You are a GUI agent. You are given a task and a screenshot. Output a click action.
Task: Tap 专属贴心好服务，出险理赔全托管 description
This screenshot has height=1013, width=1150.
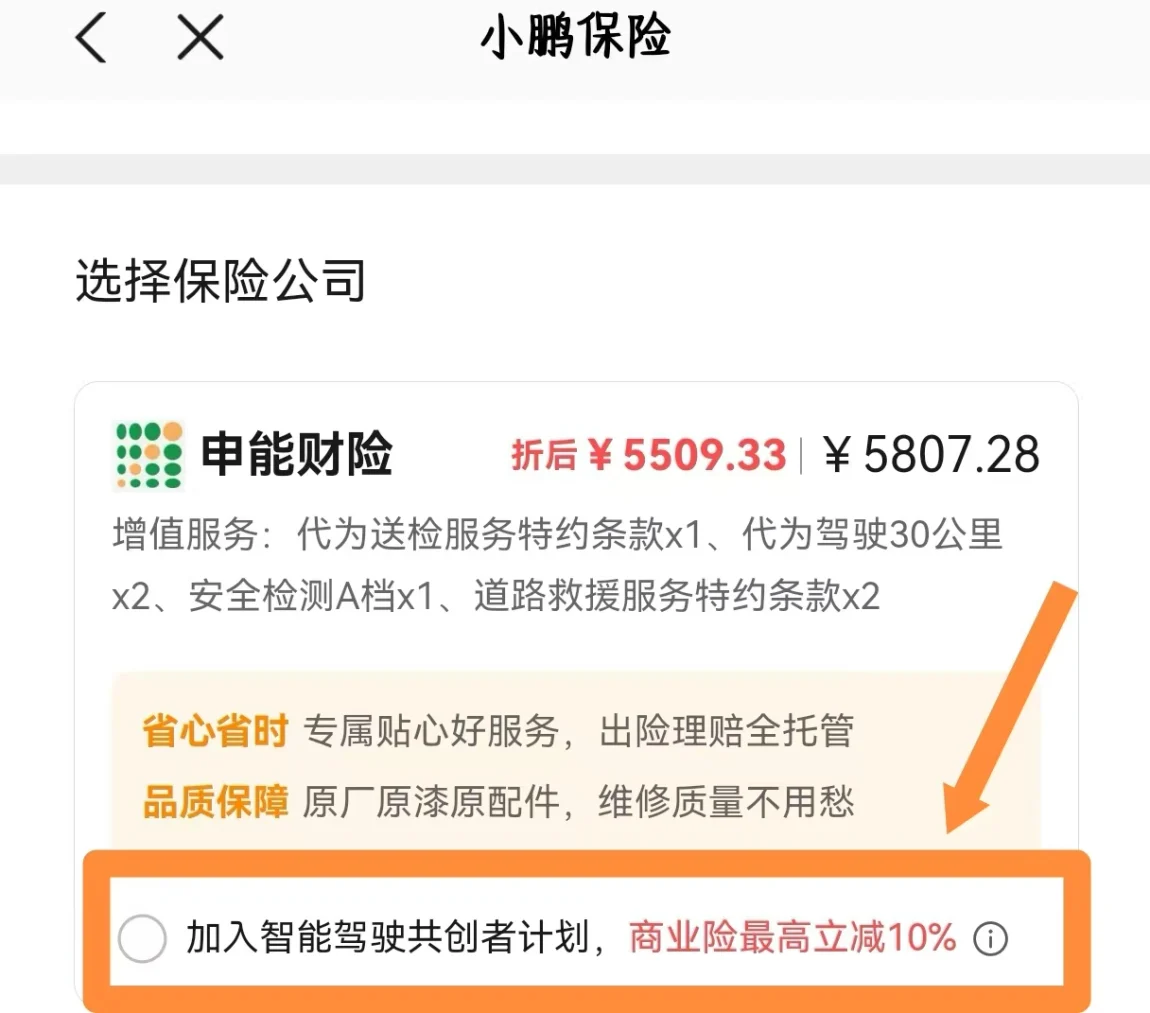[x=579, y=731]
